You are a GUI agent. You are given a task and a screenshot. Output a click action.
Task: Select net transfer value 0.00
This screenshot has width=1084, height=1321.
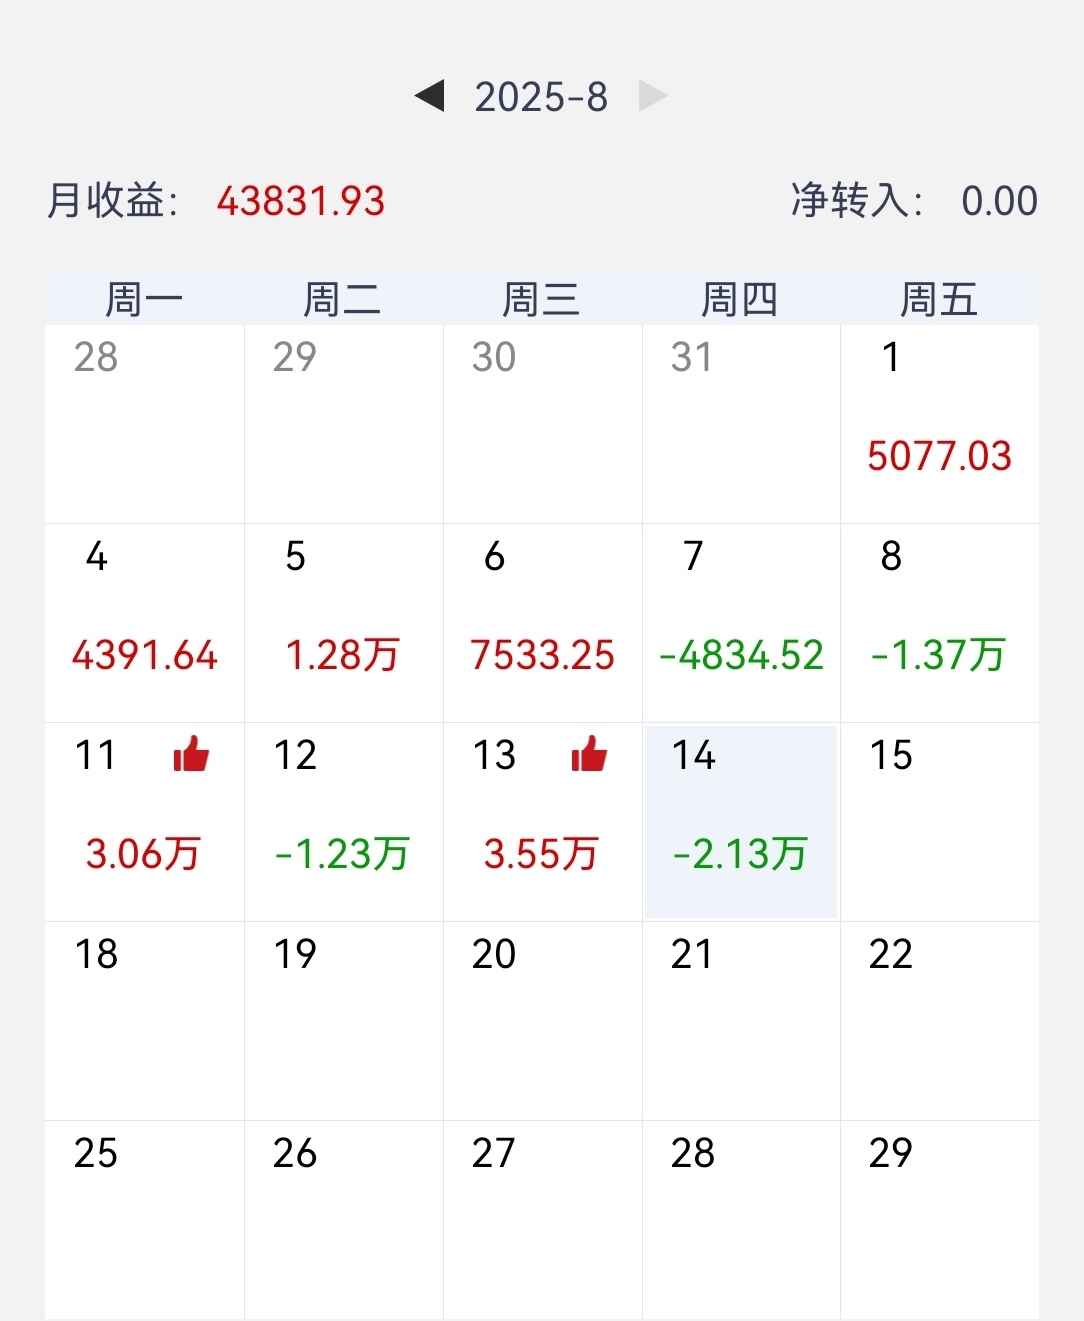(x=999, y=201)
